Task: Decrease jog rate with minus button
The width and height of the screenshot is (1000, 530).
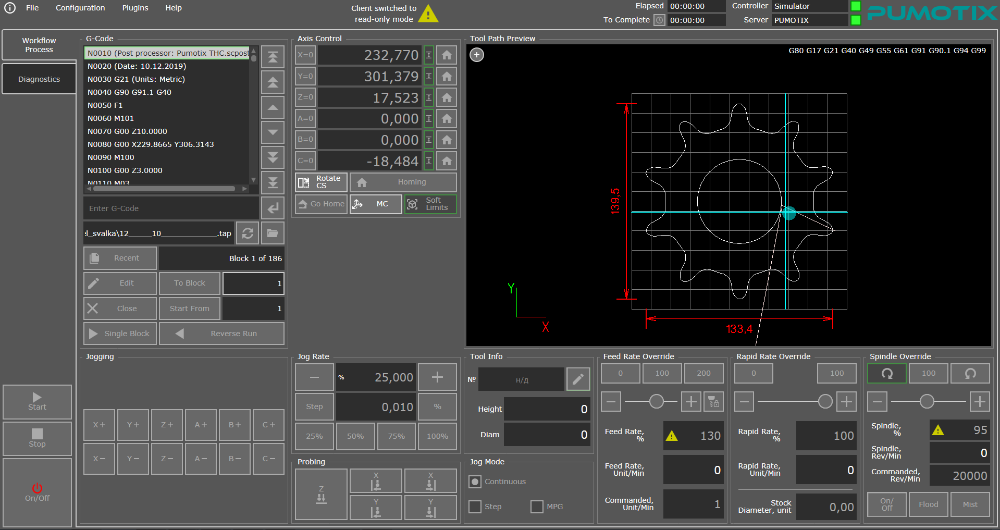Action: click(314, 377)
